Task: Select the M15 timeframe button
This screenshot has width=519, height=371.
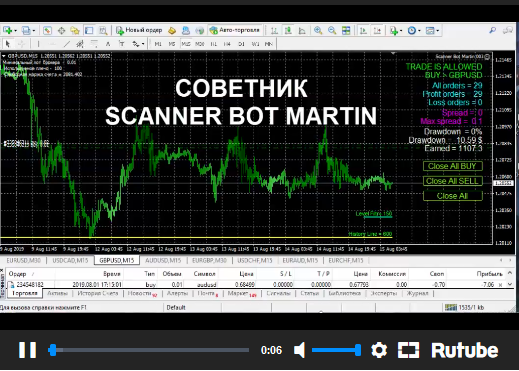Action: 186,44
